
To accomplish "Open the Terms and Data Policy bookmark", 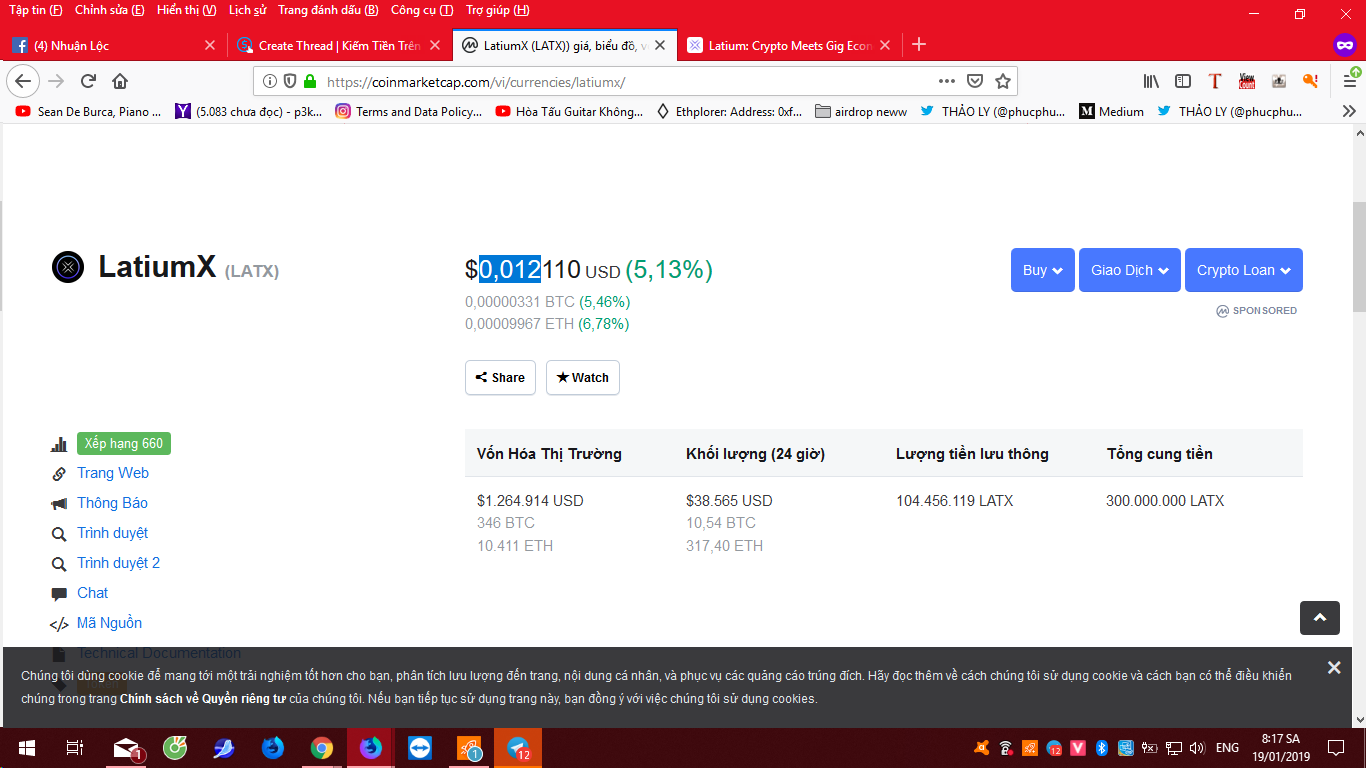I will coord(409,112).
